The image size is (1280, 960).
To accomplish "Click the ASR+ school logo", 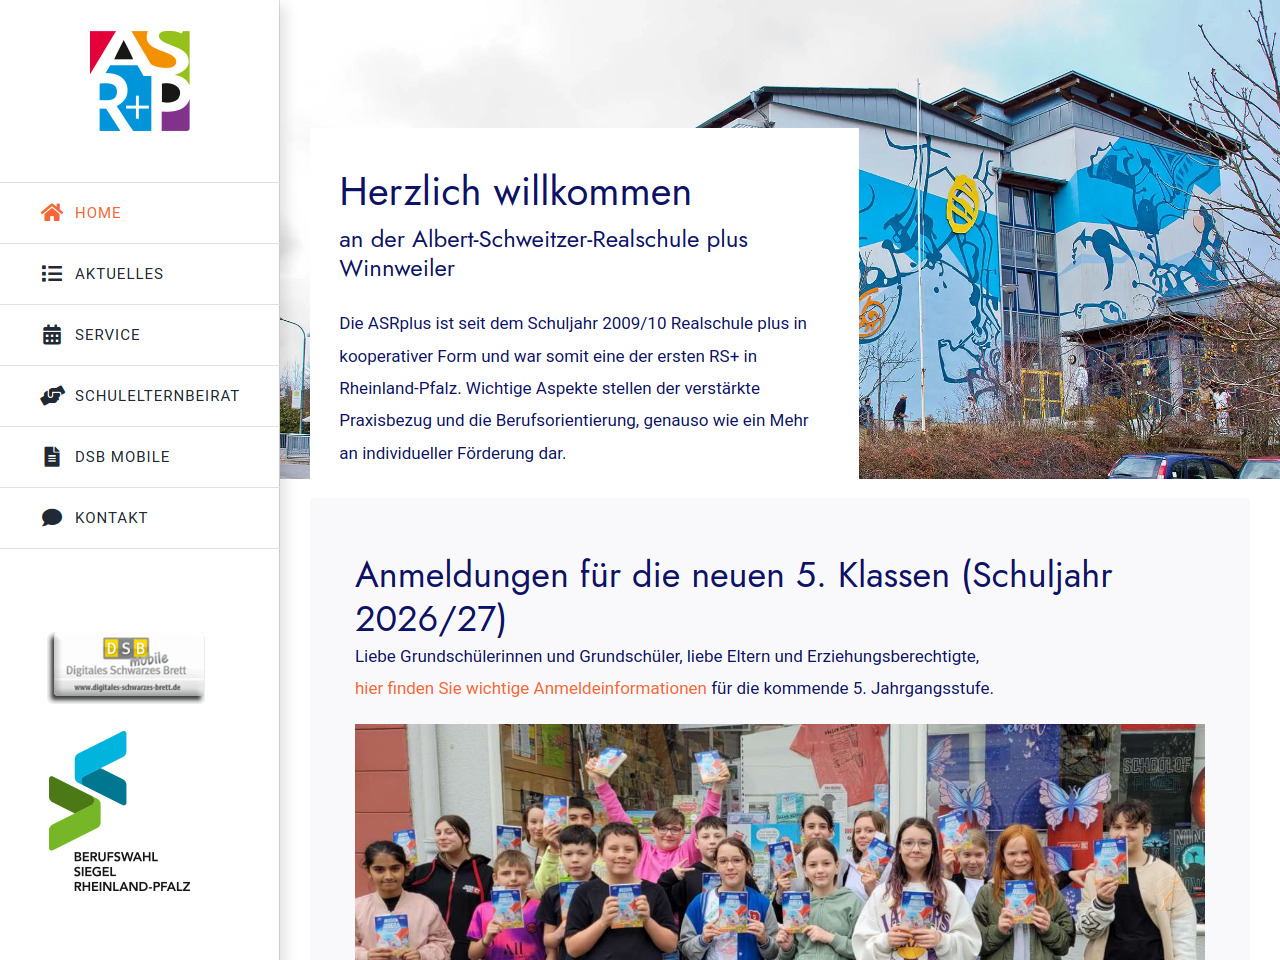I will pos(140,81).
